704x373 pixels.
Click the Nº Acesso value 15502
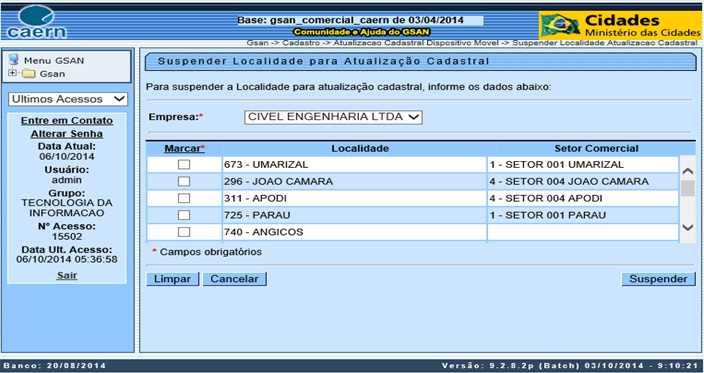(x=67, y=237)
